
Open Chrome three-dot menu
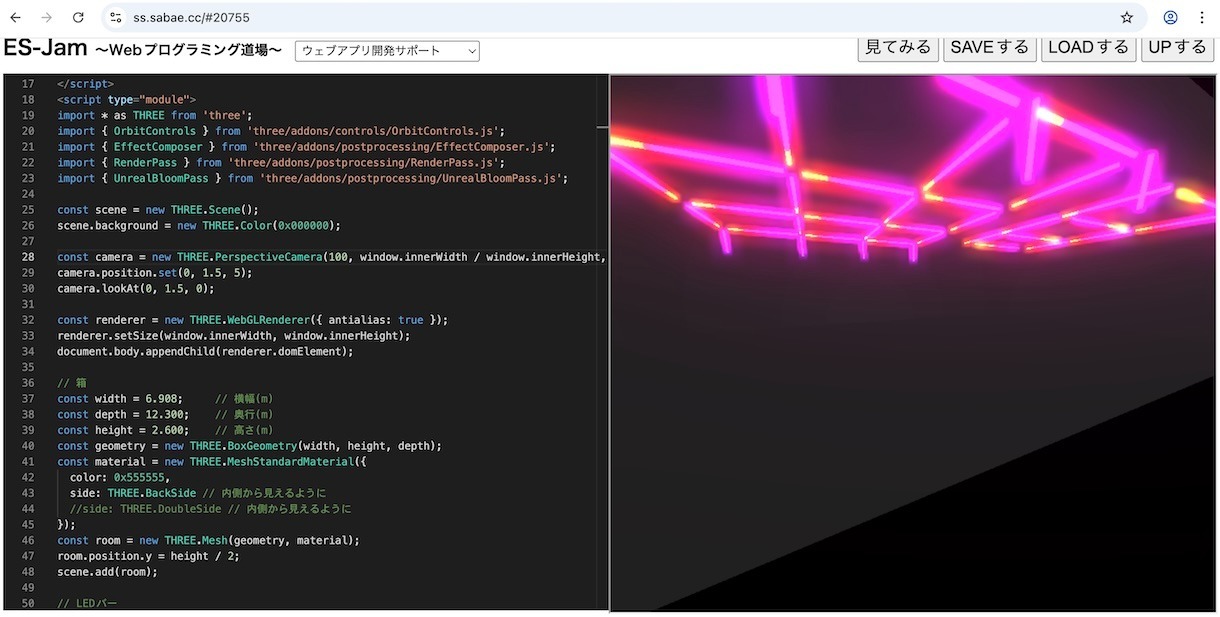click(x=1201, y=17)
